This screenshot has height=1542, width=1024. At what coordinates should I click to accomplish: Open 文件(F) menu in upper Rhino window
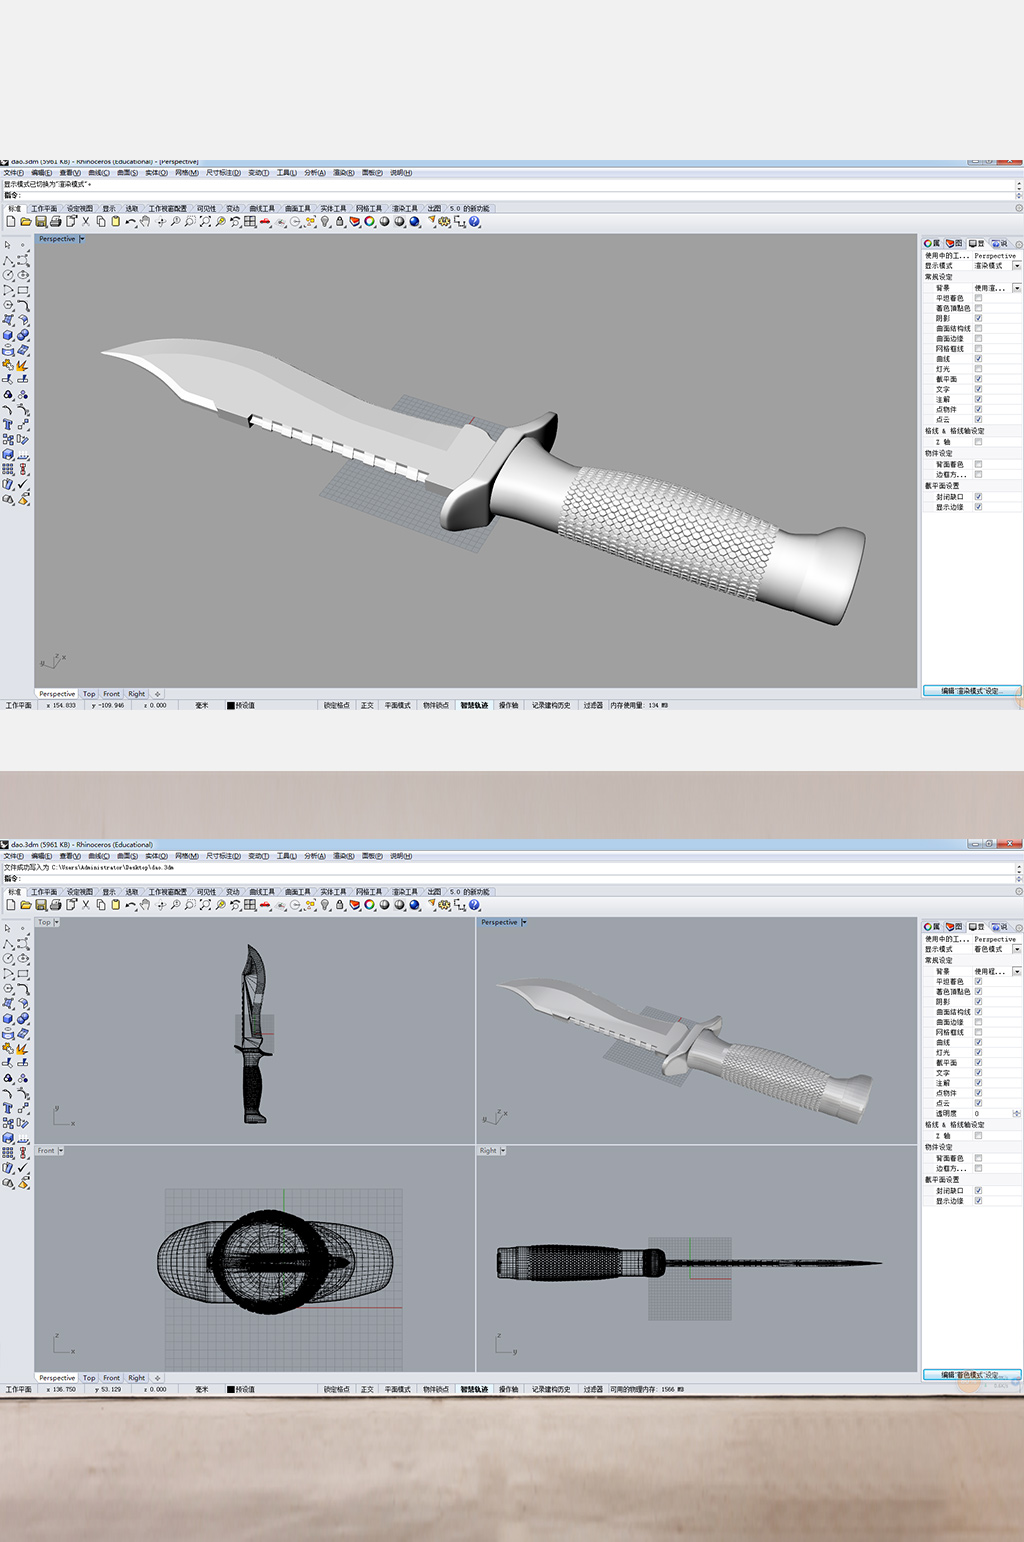point(14,173)
